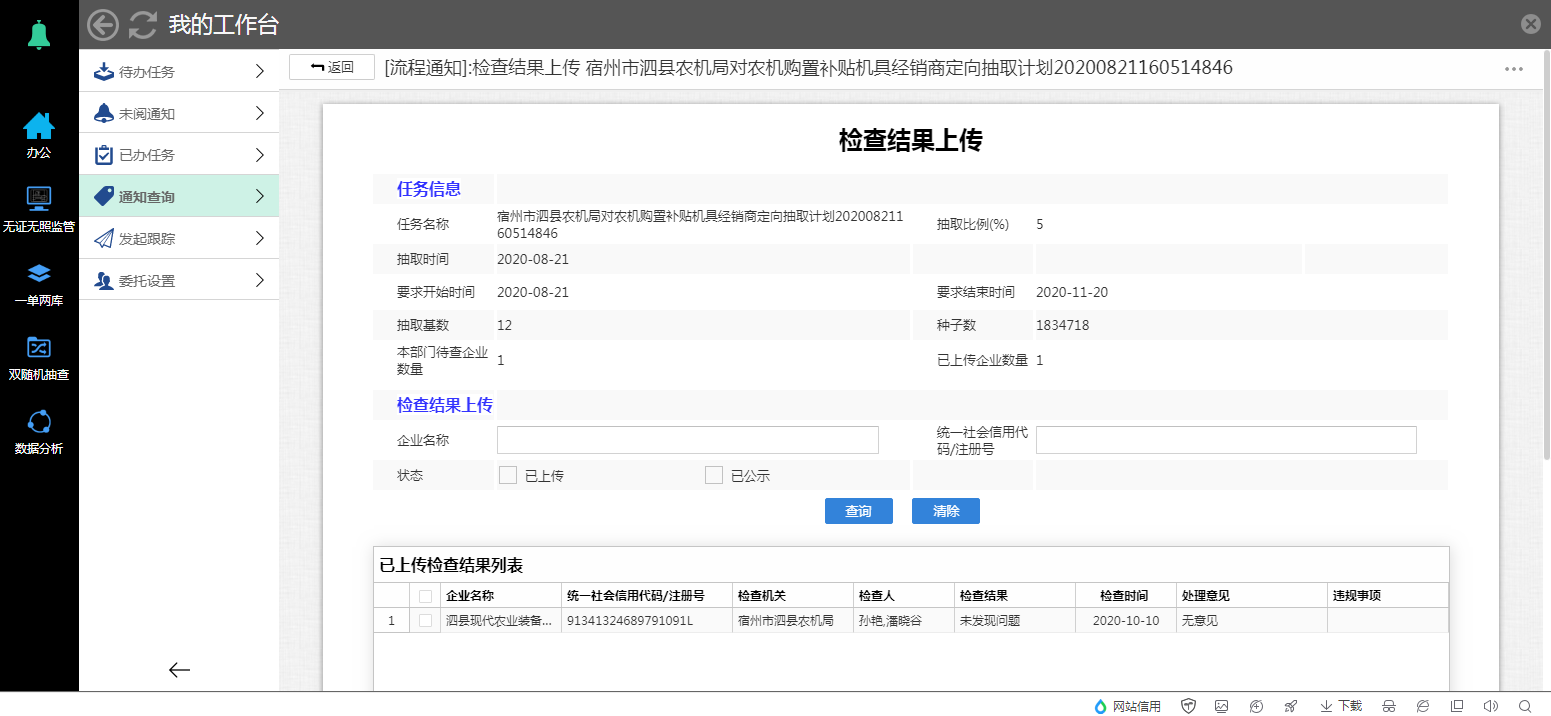Open downloads via 下载 in status bar
Screen dimensions: 1551x716
coord(1341,706)
